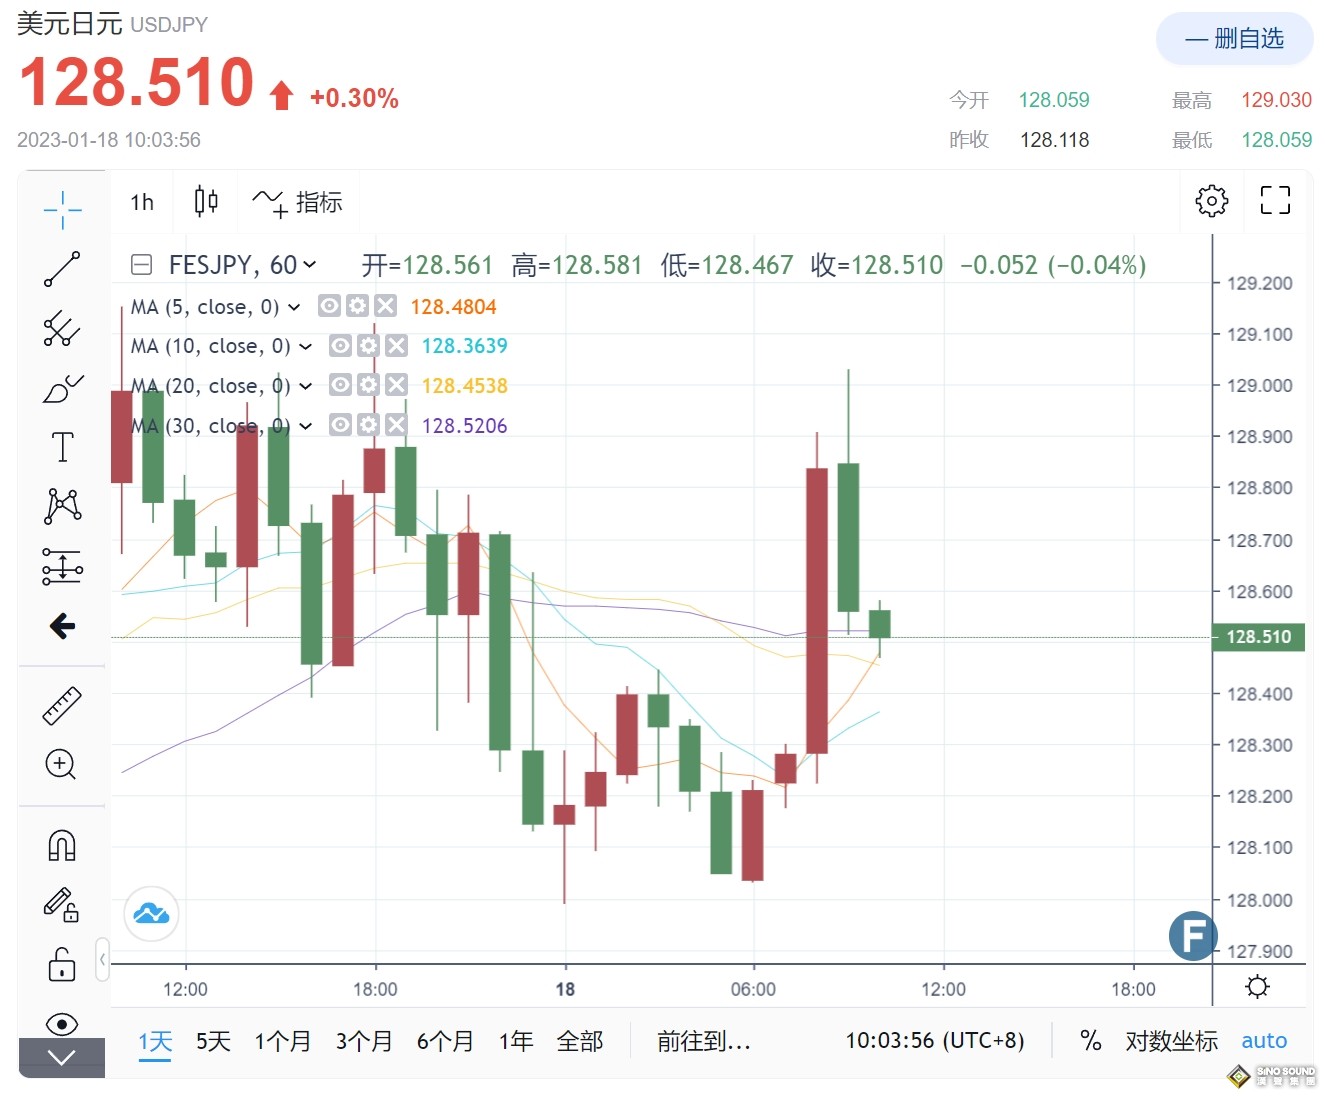The width and height of the screenshot is (1325, 1098).
Task: Toggle percent scale mode
Action: (1090, 1041)
